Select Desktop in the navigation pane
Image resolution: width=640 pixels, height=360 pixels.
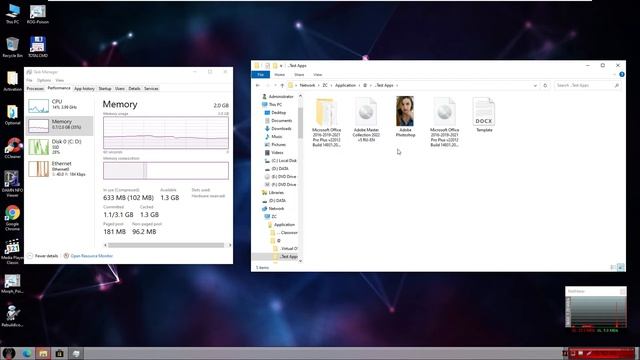point(275,112)
